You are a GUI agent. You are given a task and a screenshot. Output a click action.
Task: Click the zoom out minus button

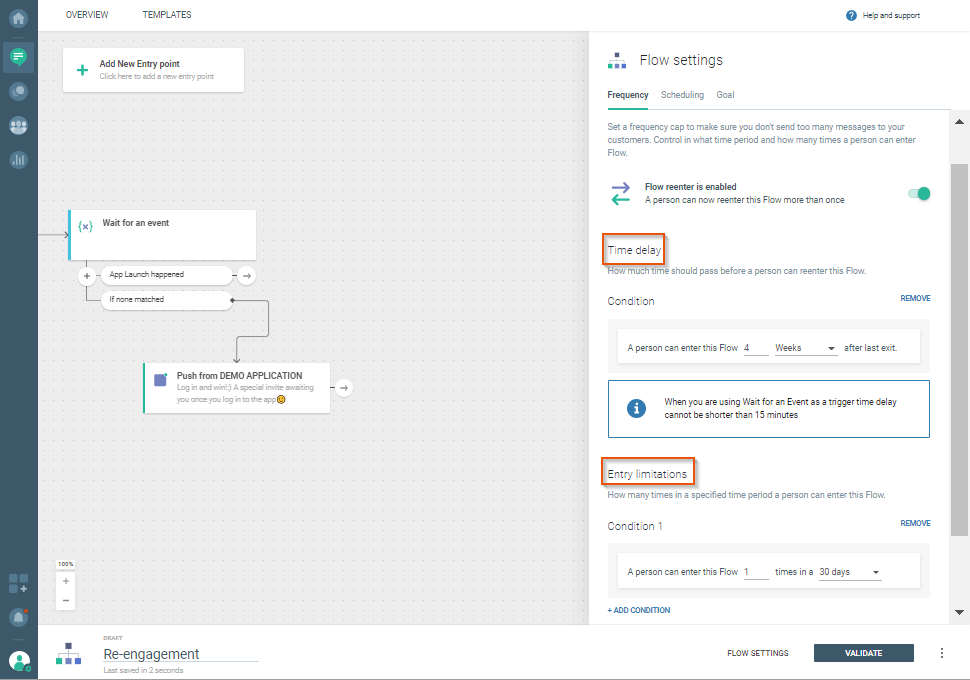click(x=66, y=600)
